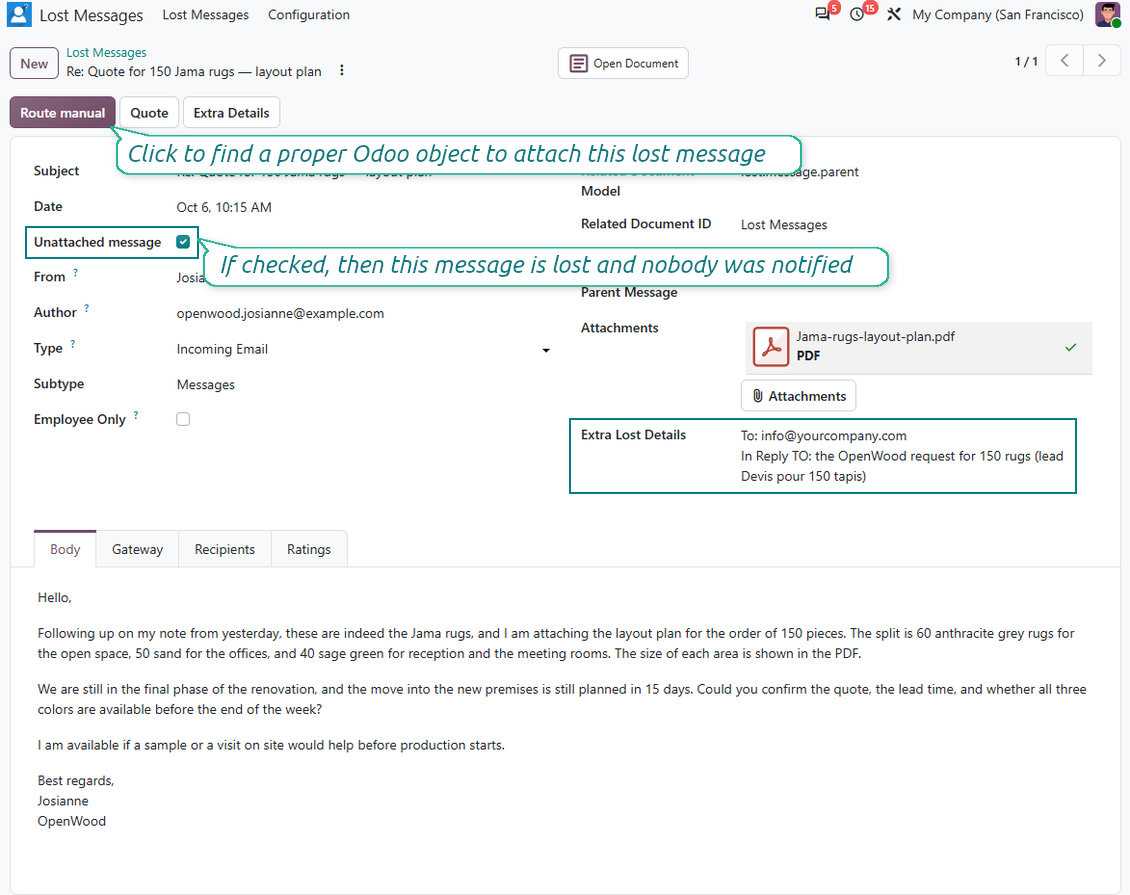Click the green checkmark on attachment
The image size is (1130, 895).
click(x=1071, y=347)
